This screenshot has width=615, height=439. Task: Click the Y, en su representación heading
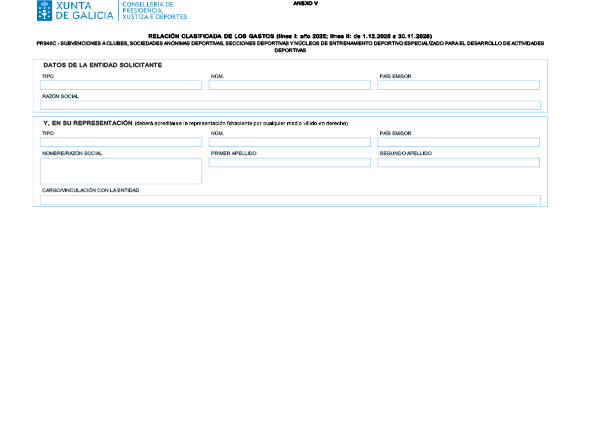[88, 123]
